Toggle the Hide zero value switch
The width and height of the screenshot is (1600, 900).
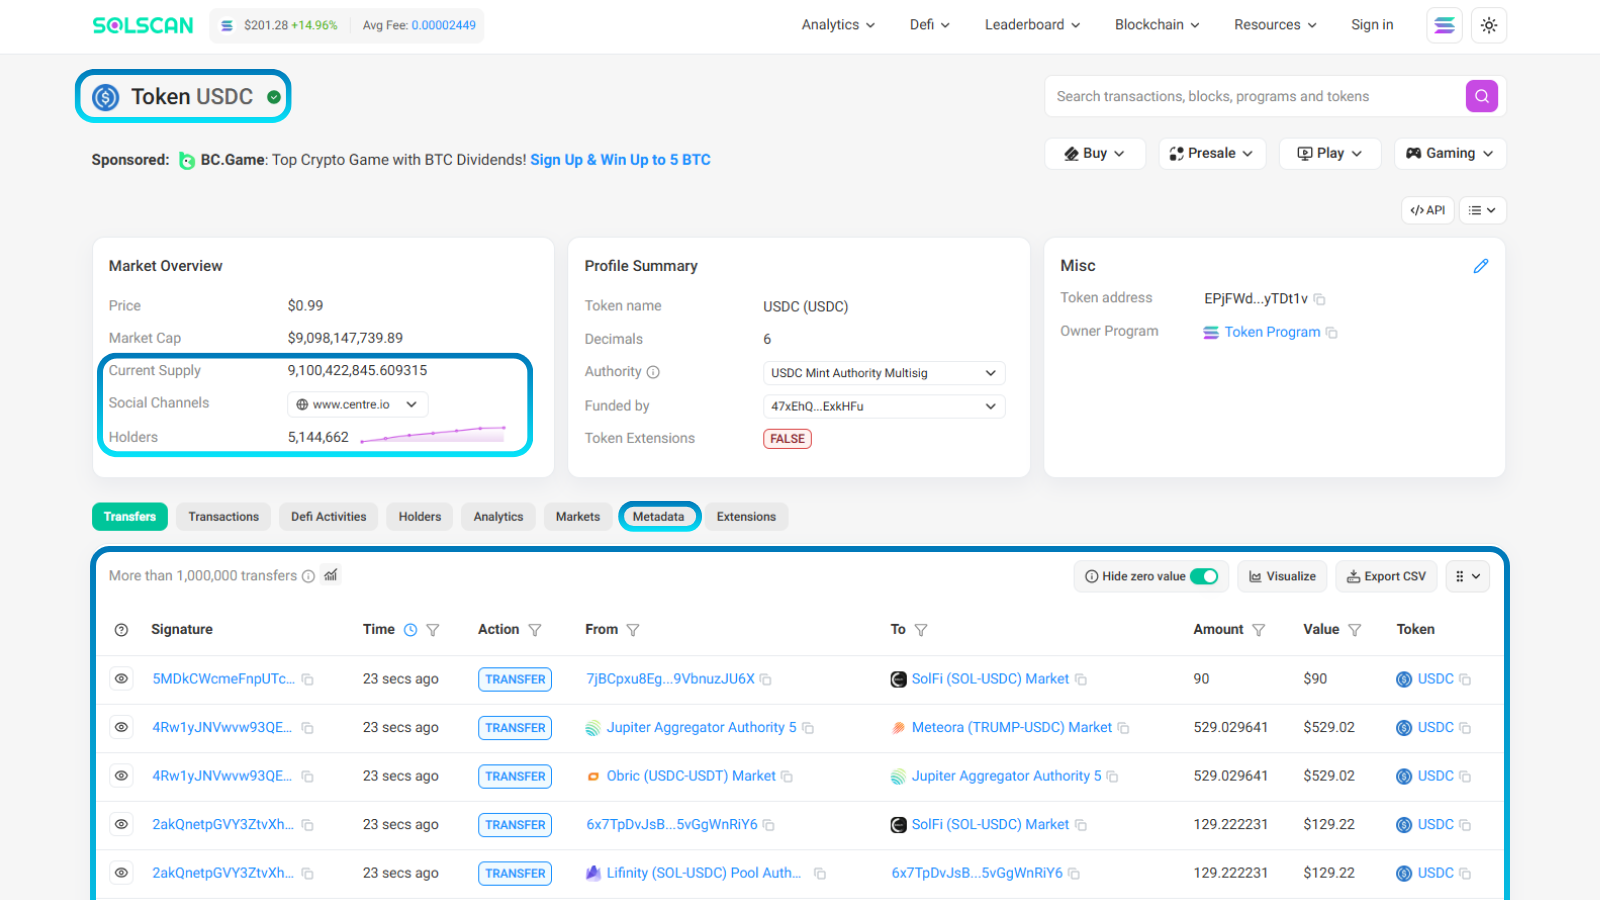pyautogui.click(x=1204, y=576)
